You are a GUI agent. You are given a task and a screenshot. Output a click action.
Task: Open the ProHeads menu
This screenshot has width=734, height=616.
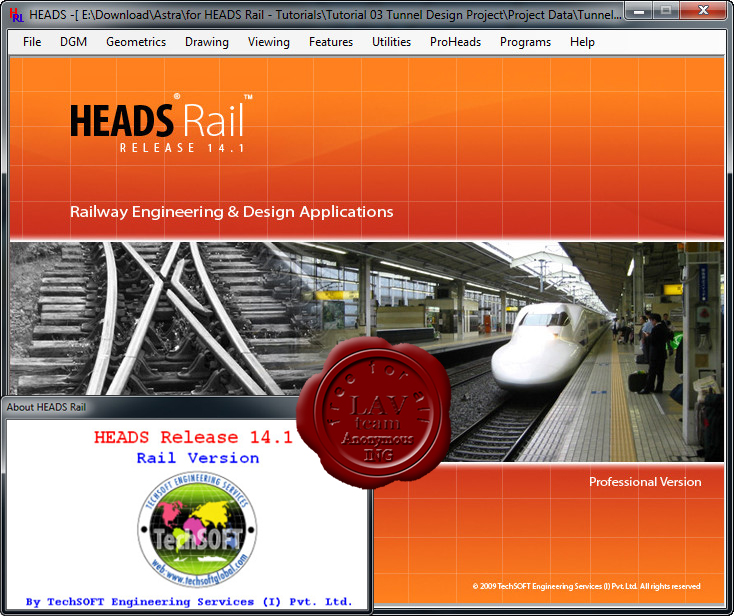click(455, 42)
